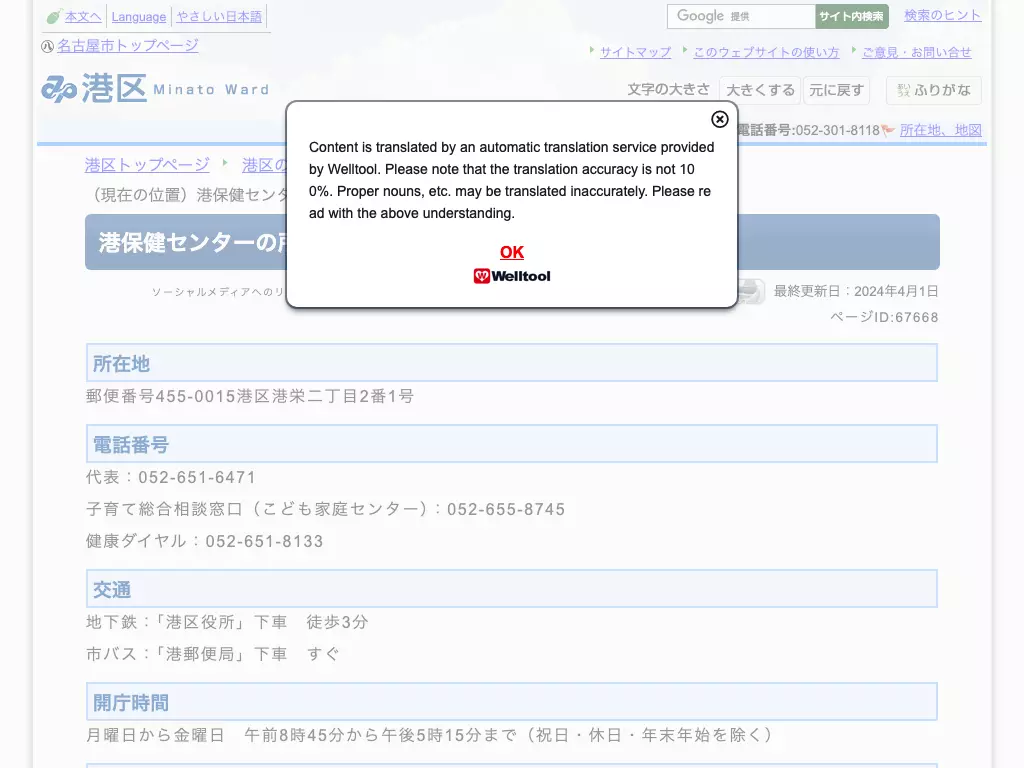
Task: Reset text size with 元に戻す
Action: coord(837,90)
